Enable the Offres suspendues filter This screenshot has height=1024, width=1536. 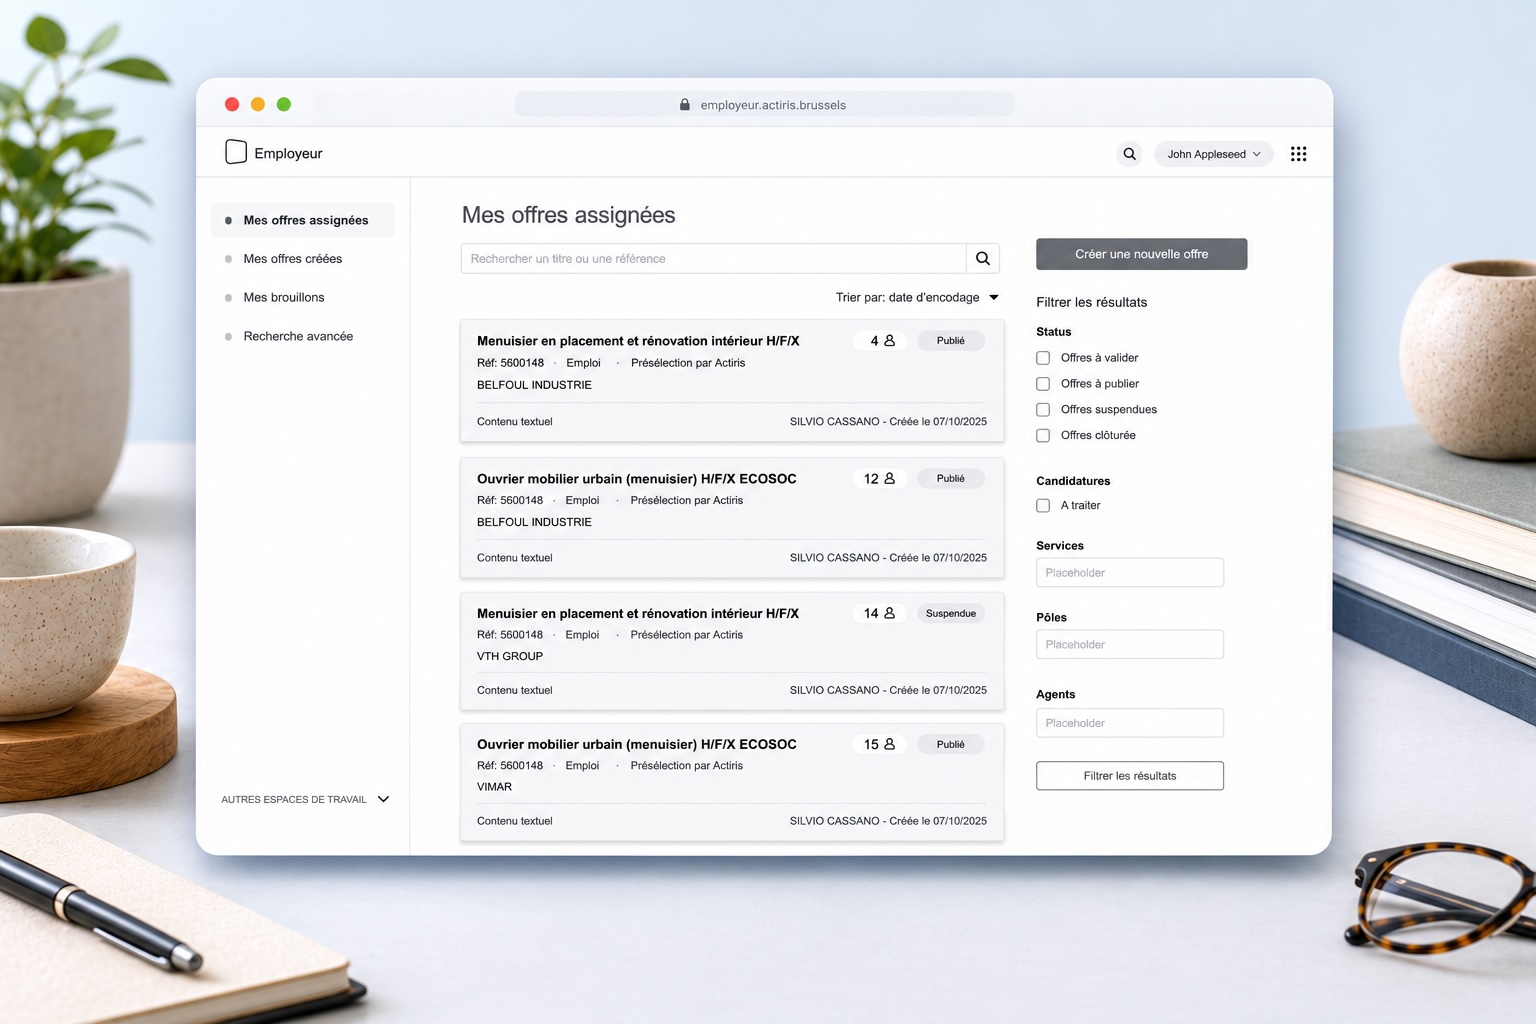[x=1043, y=410]
